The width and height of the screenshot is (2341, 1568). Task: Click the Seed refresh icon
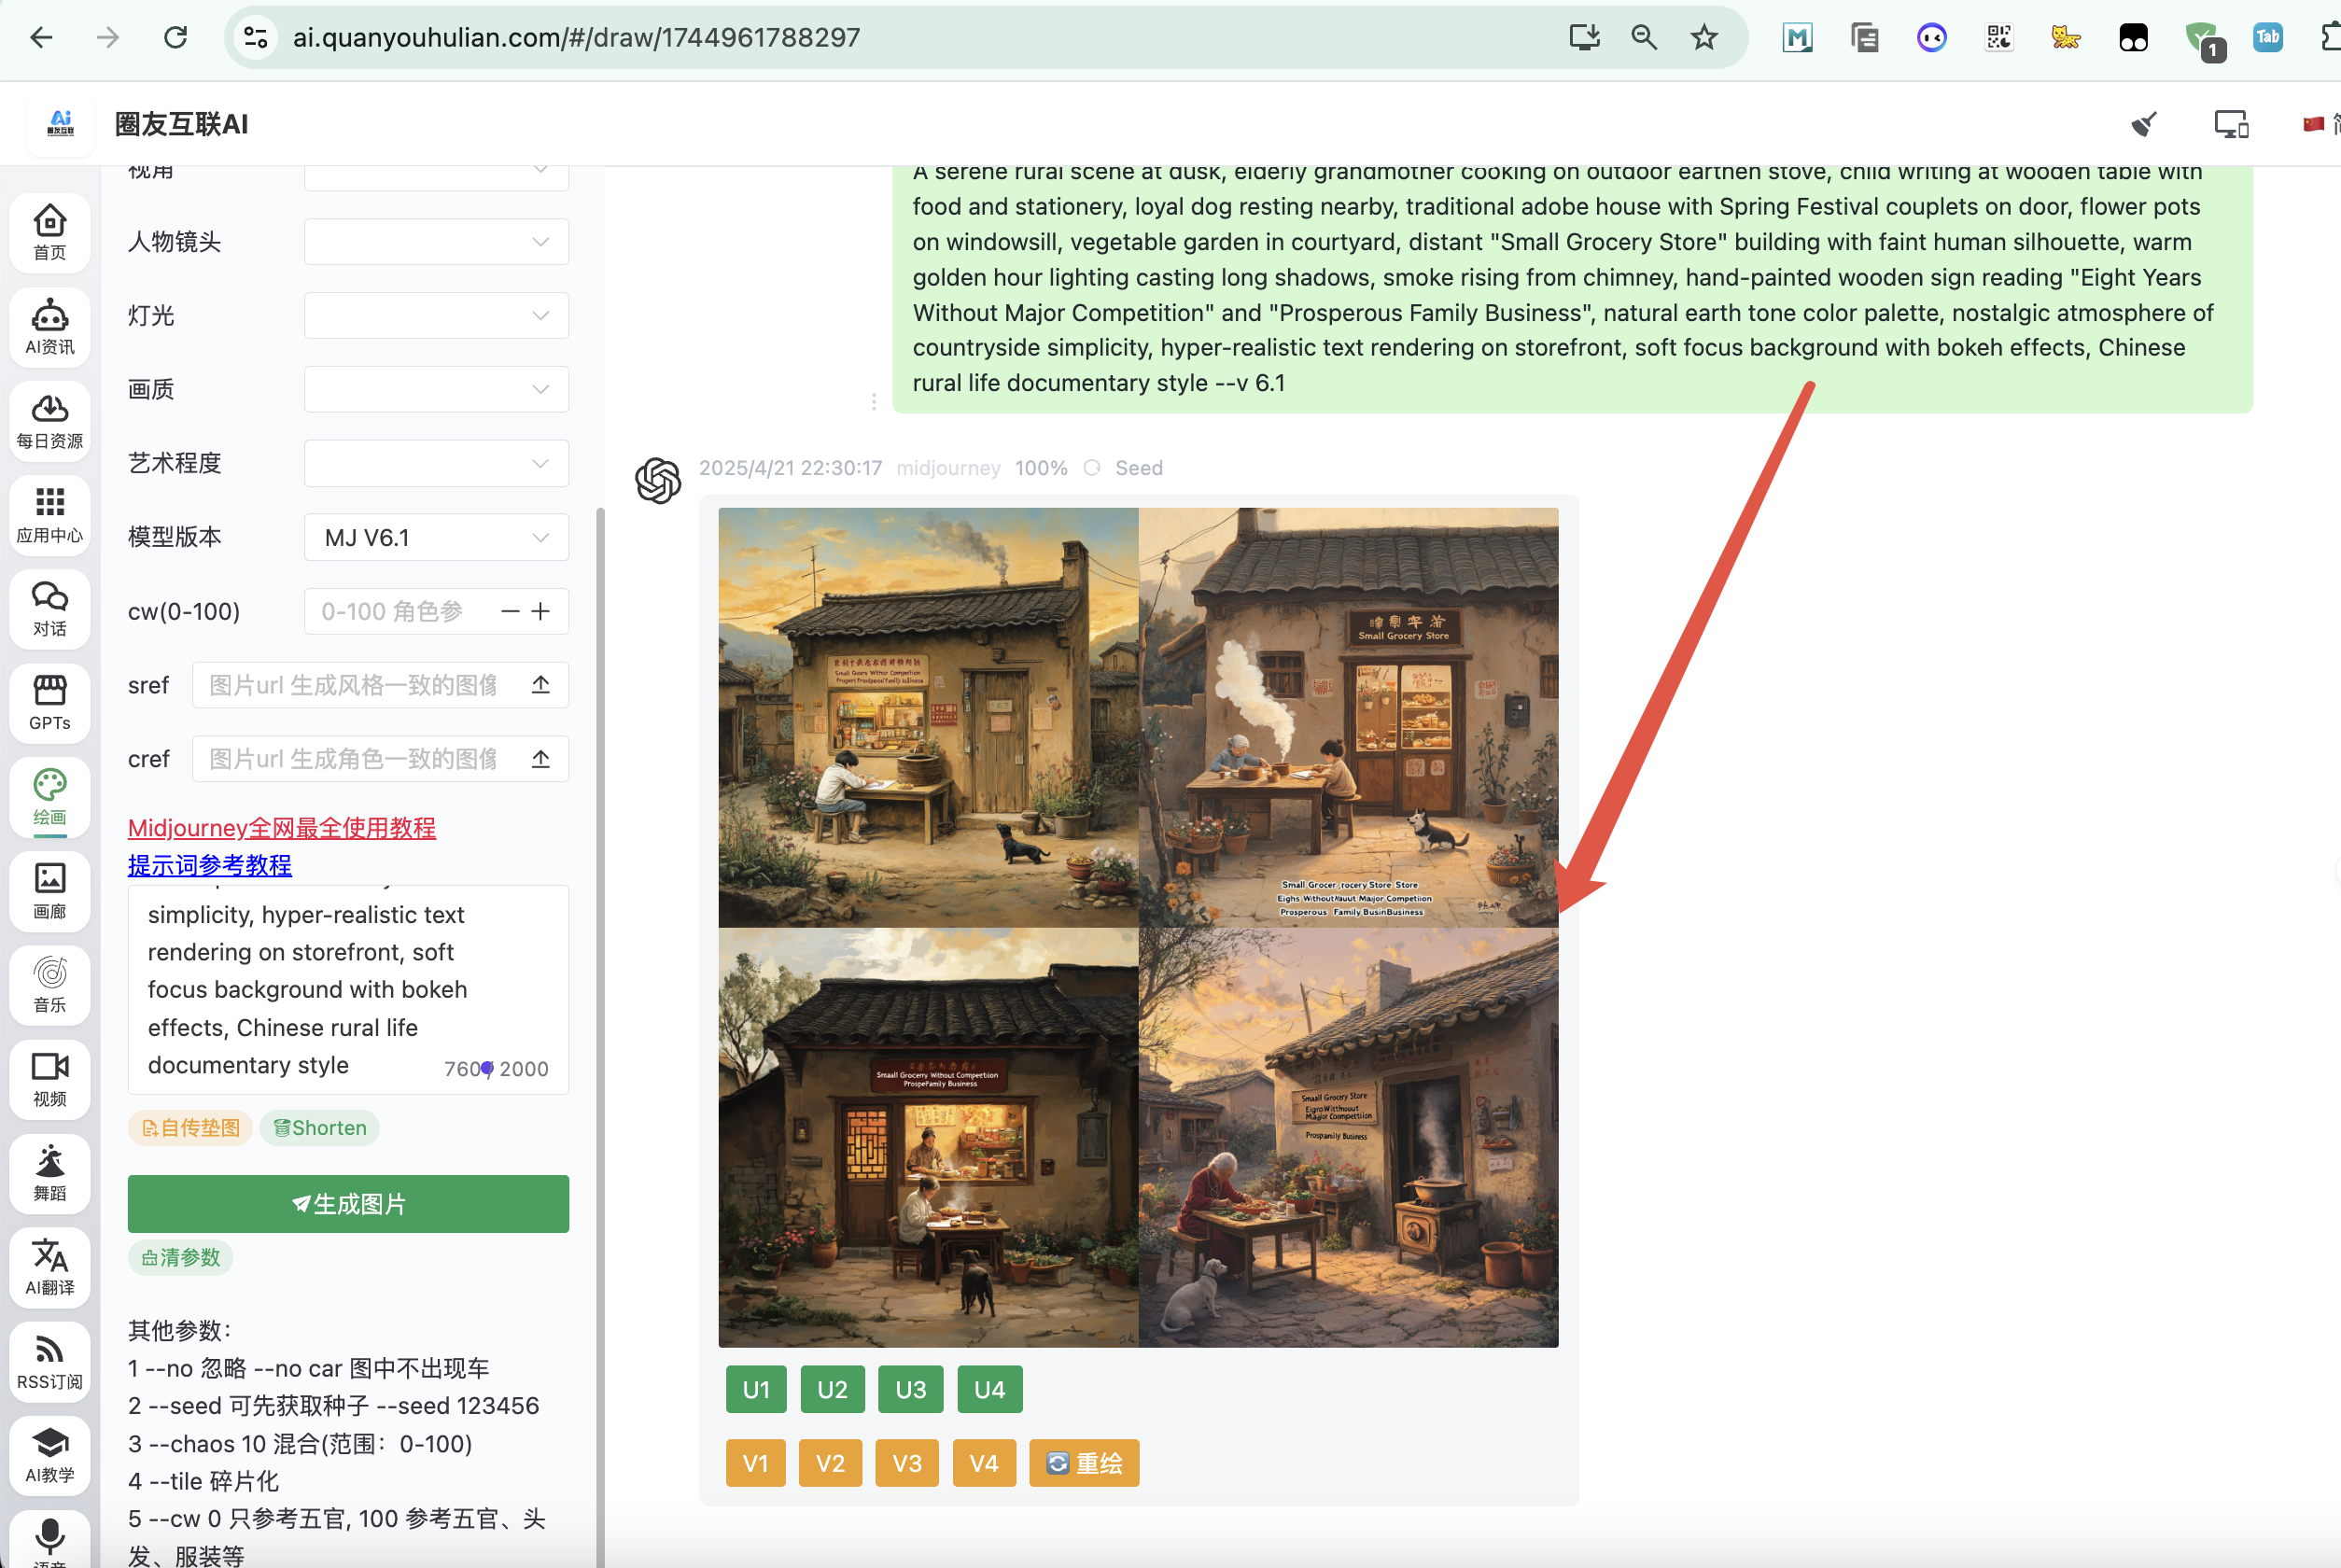tap(1092, 468)
